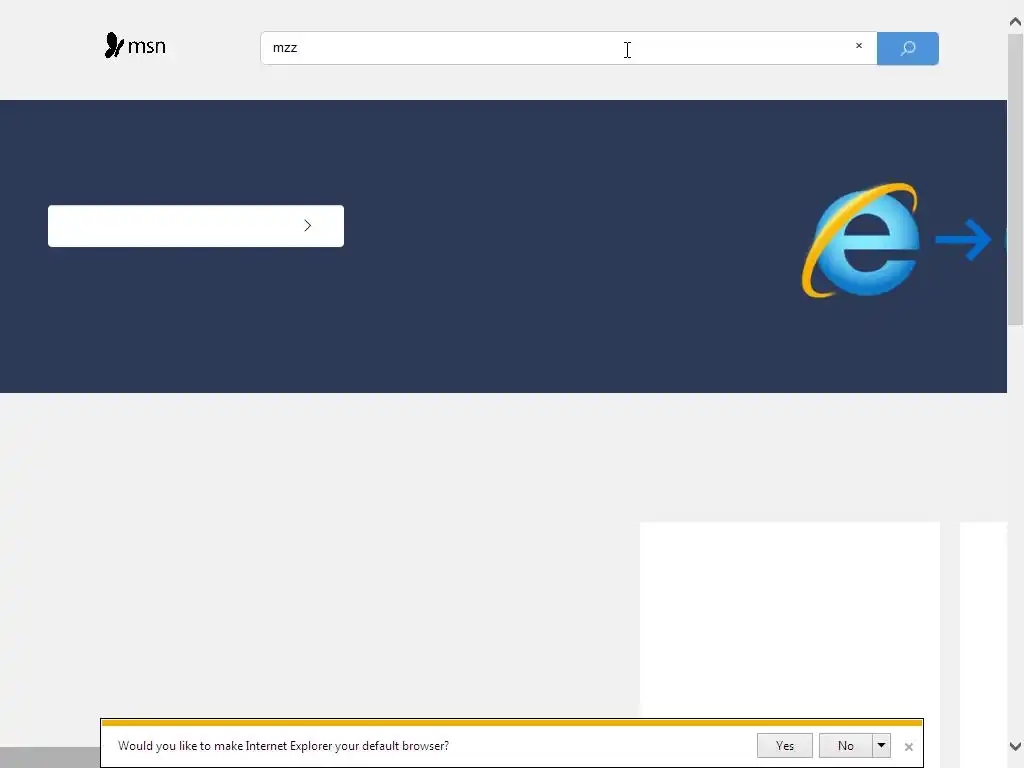This screenshot has height=768, width=1024.
Task: Click the scrollbar up arrow
Action: (1016, 22)
